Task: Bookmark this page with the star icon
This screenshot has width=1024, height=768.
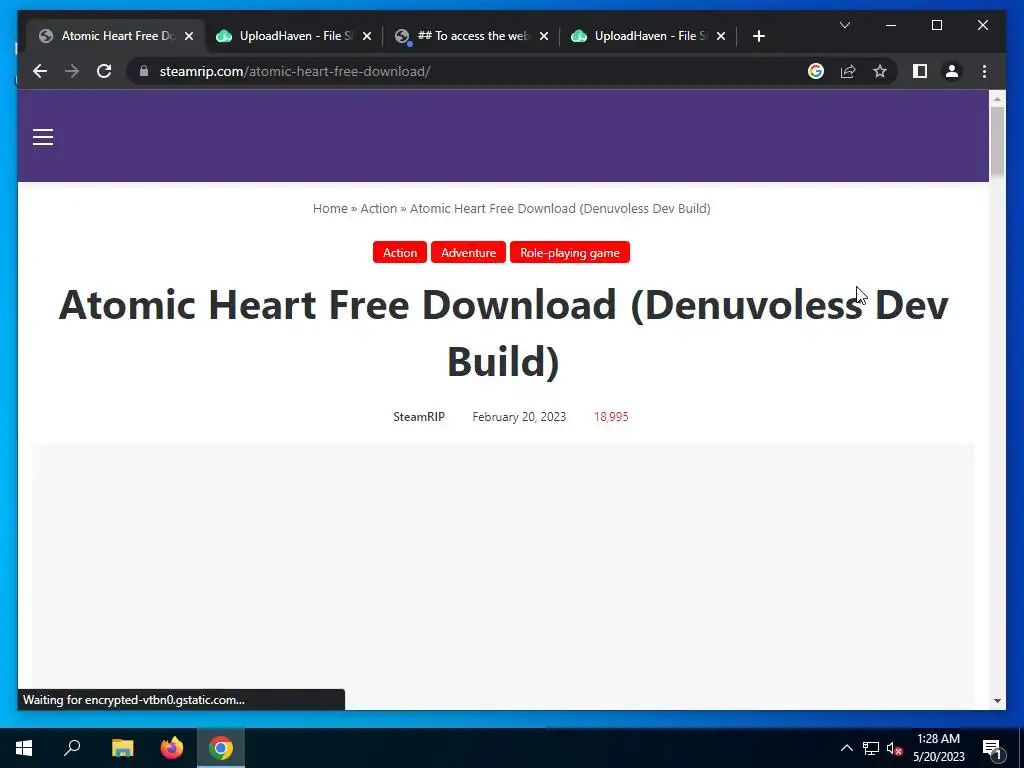Action: click(x=880, y=71)
